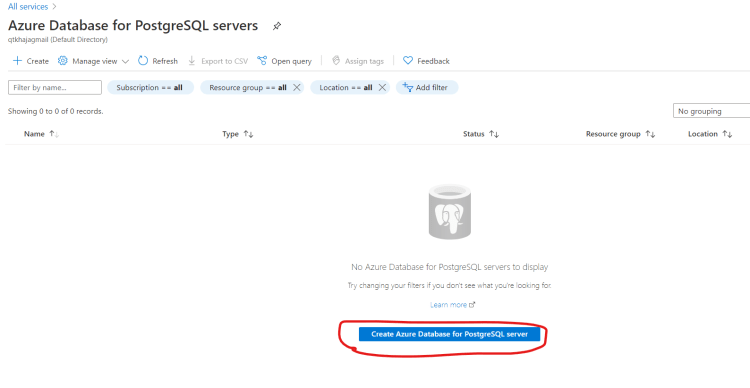Click Create Azure Database for PostgreSQL server

tap(449, 334)
